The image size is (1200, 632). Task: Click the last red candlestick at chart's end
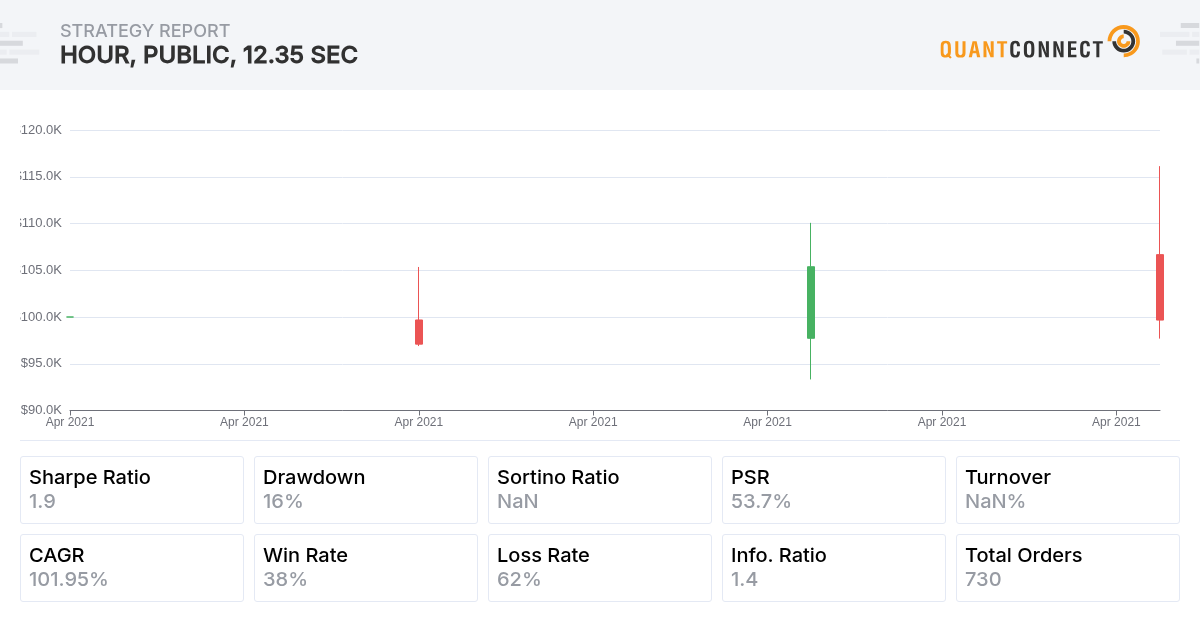click(x=1160, y=287)
